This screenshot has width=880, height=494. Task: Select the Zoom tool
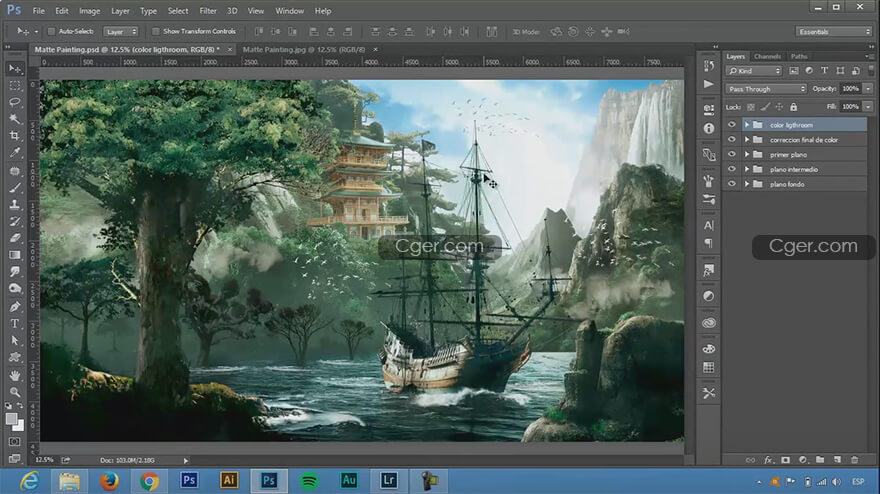15,392
